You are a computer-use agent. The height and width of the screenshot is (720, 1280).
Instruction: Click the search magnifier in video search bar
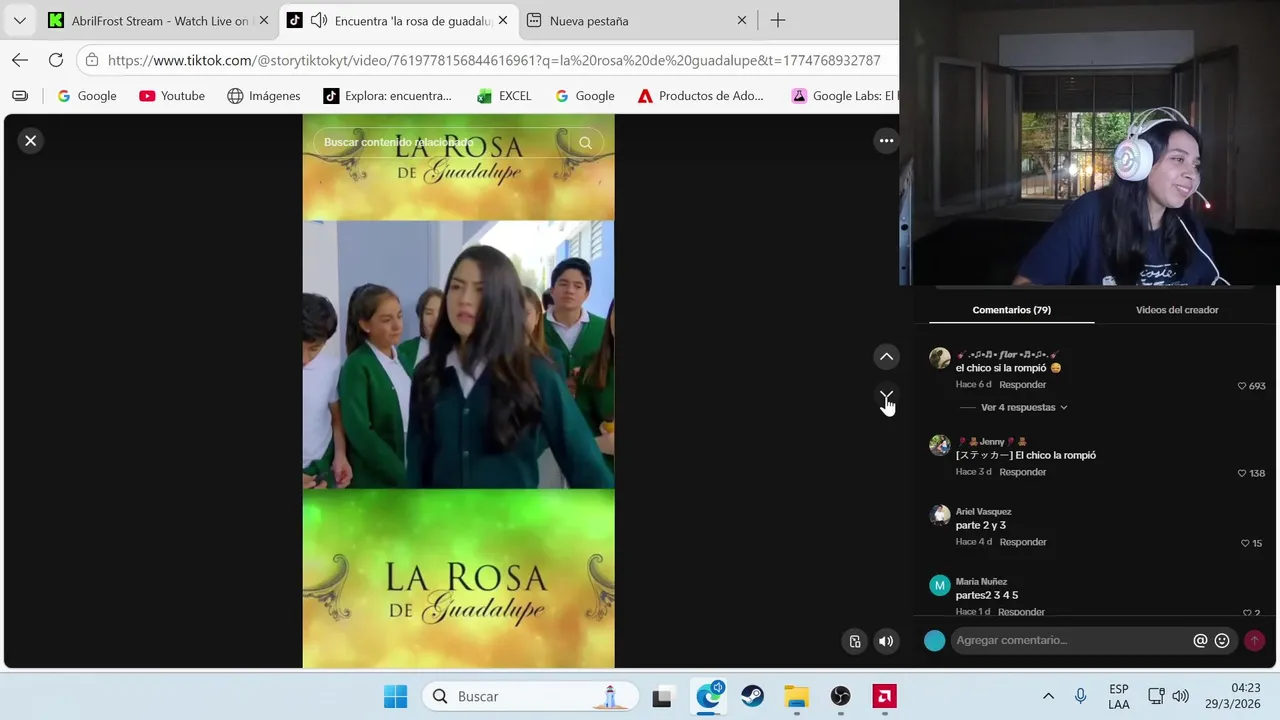(585, 142)
